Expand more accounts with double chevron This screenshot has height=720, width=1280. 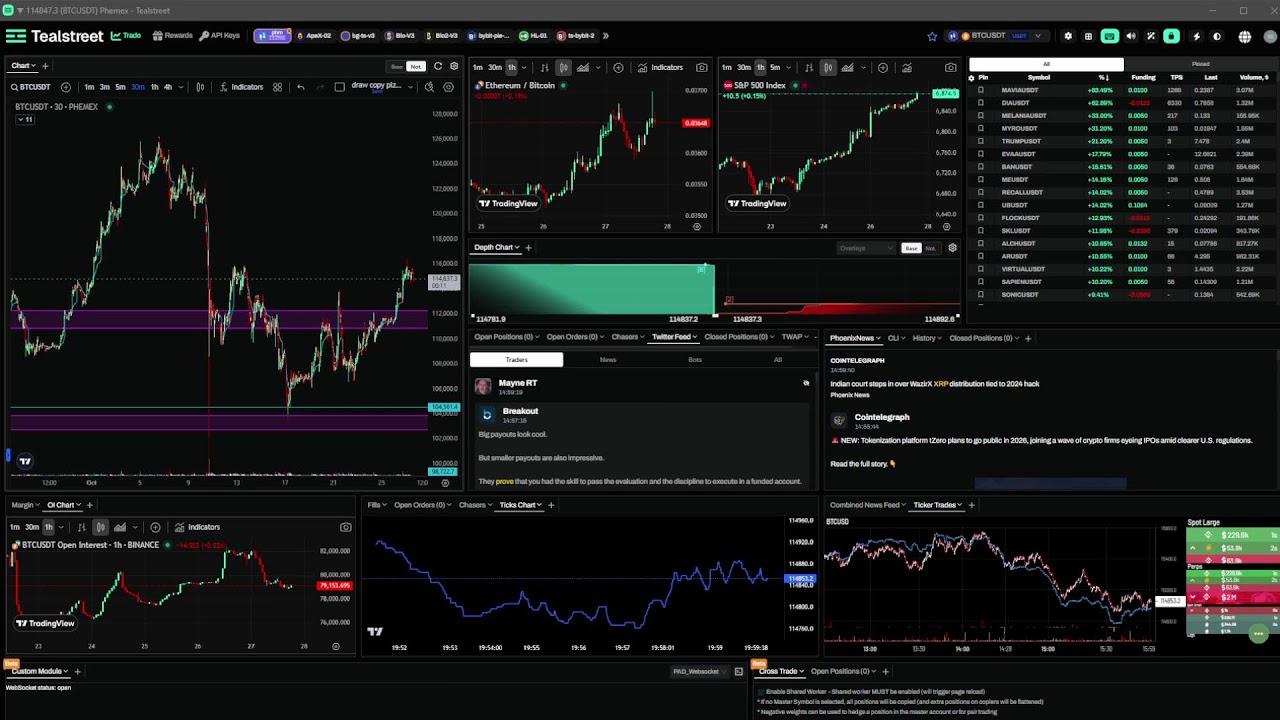click(x=605, y=36)
